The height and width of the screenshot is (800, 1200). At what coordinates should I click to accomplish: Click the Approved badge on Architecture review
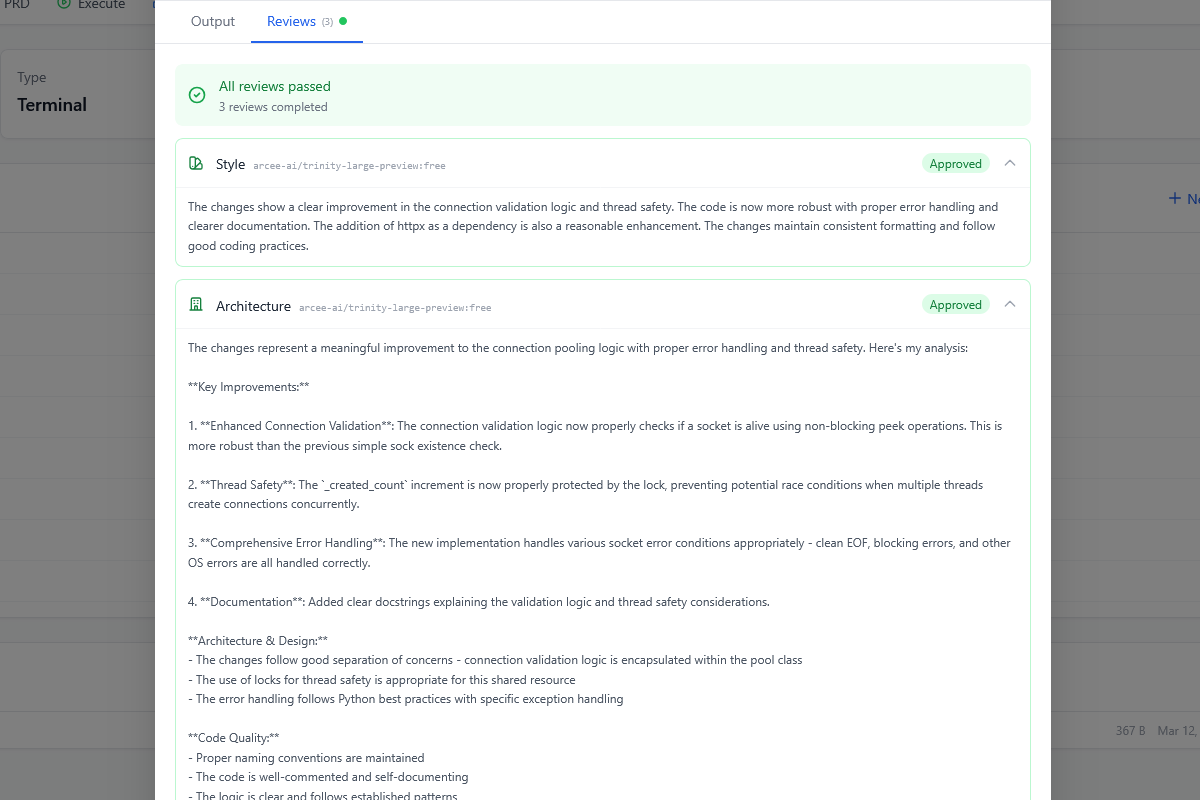(956, 305)
